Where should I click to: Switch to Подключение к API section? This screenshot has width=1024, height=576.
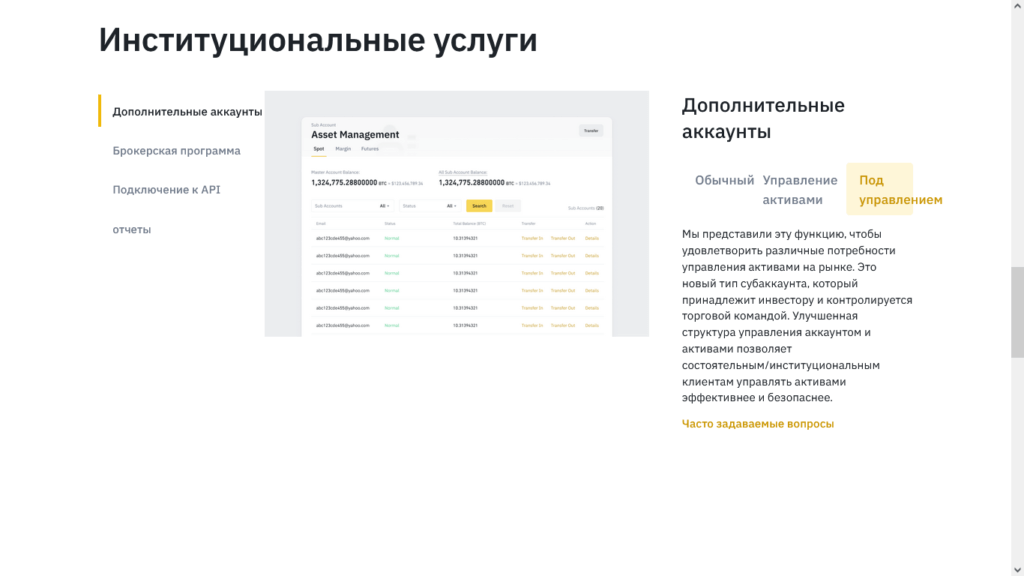pos(166,190)
